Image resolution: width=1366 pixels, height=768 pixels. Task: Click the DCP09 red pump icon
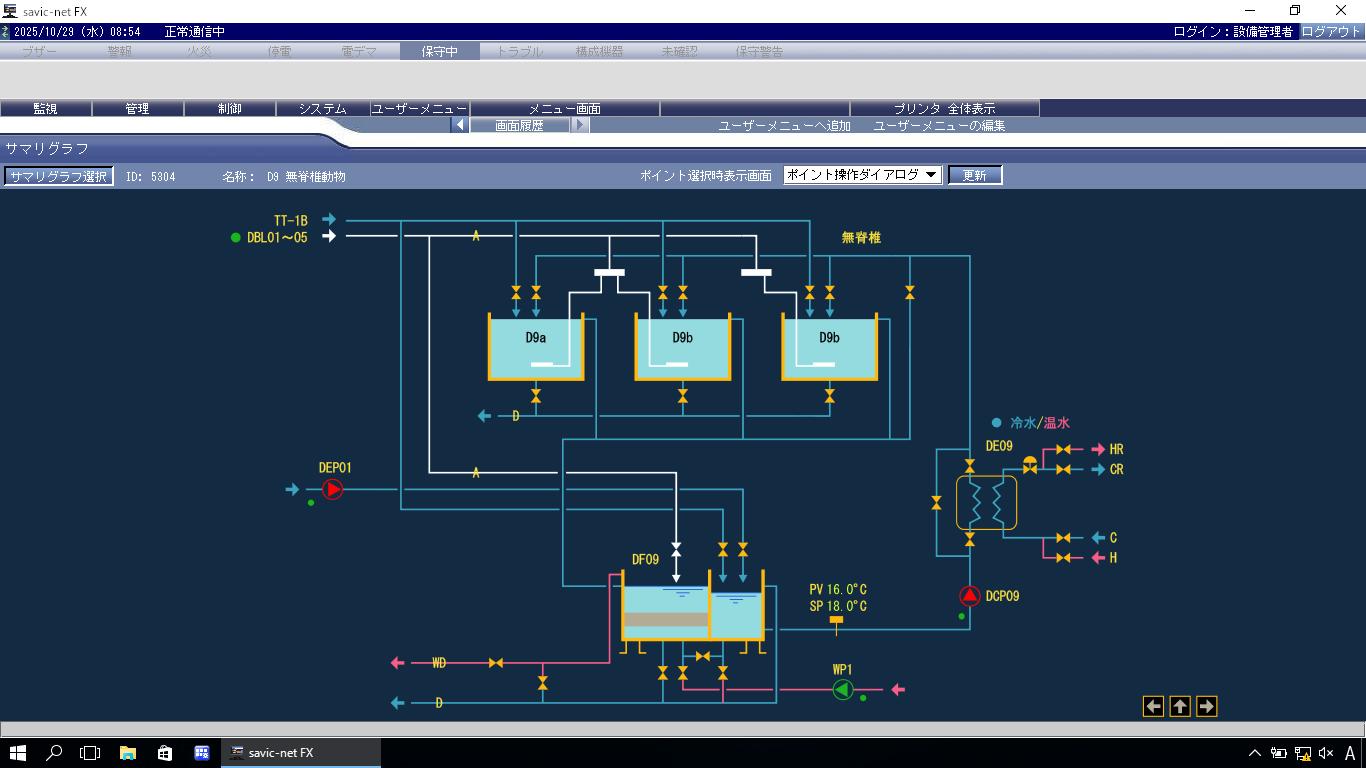[969, 596]
